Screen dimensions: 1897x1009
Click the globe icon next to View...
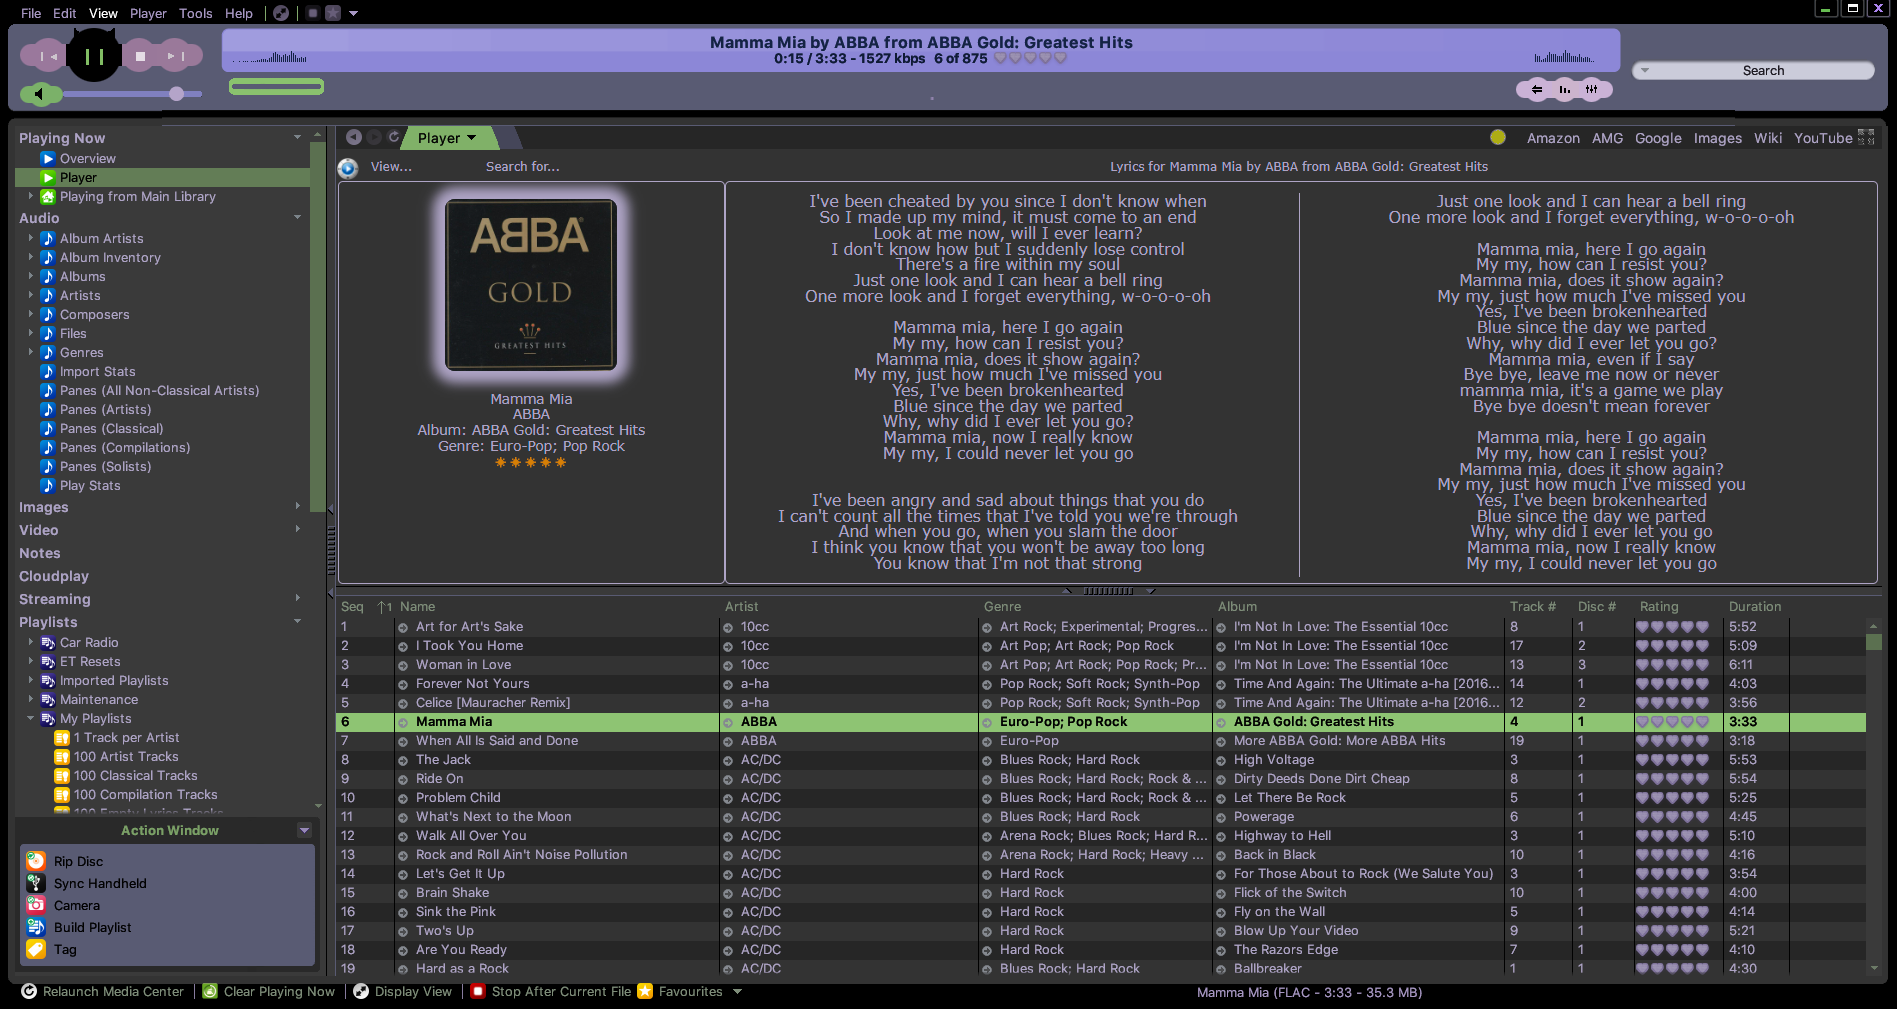pyautogui.click(x=348, y=168)
